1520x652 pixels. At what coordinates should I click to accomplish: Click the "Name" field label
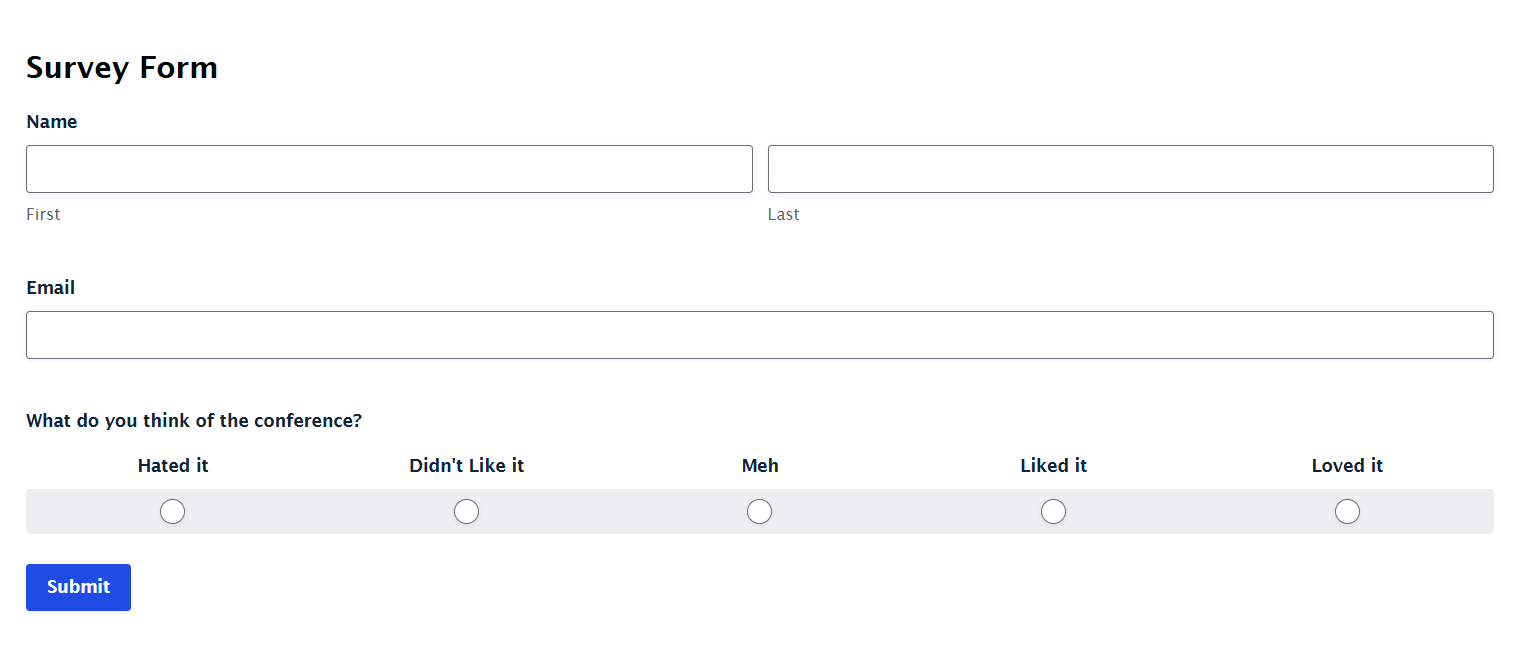click(x=52, y=122)
